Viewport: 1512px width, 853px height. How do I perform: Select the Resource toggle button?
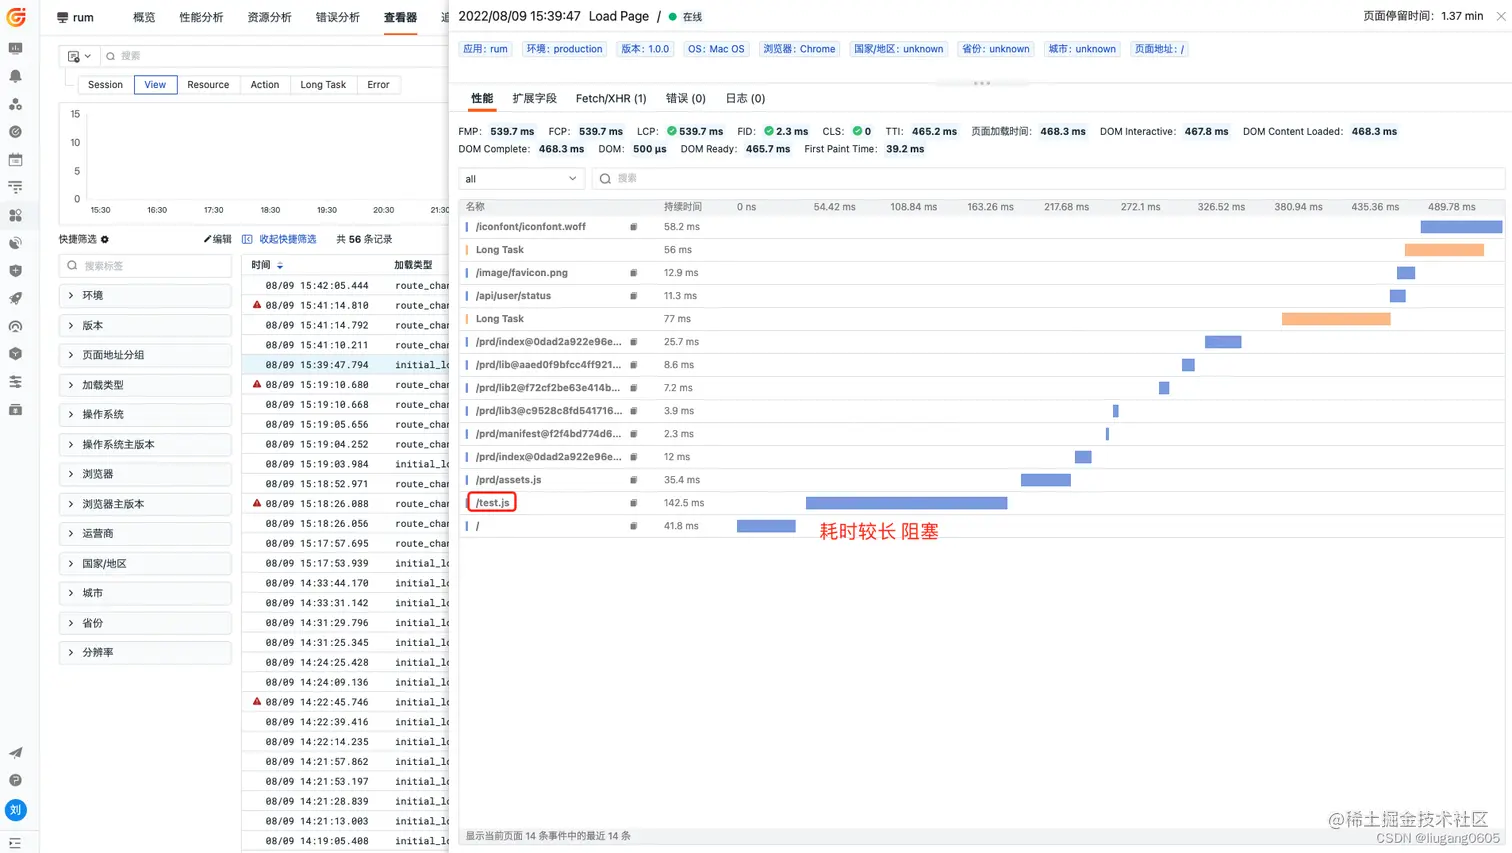tap(208, 85)
